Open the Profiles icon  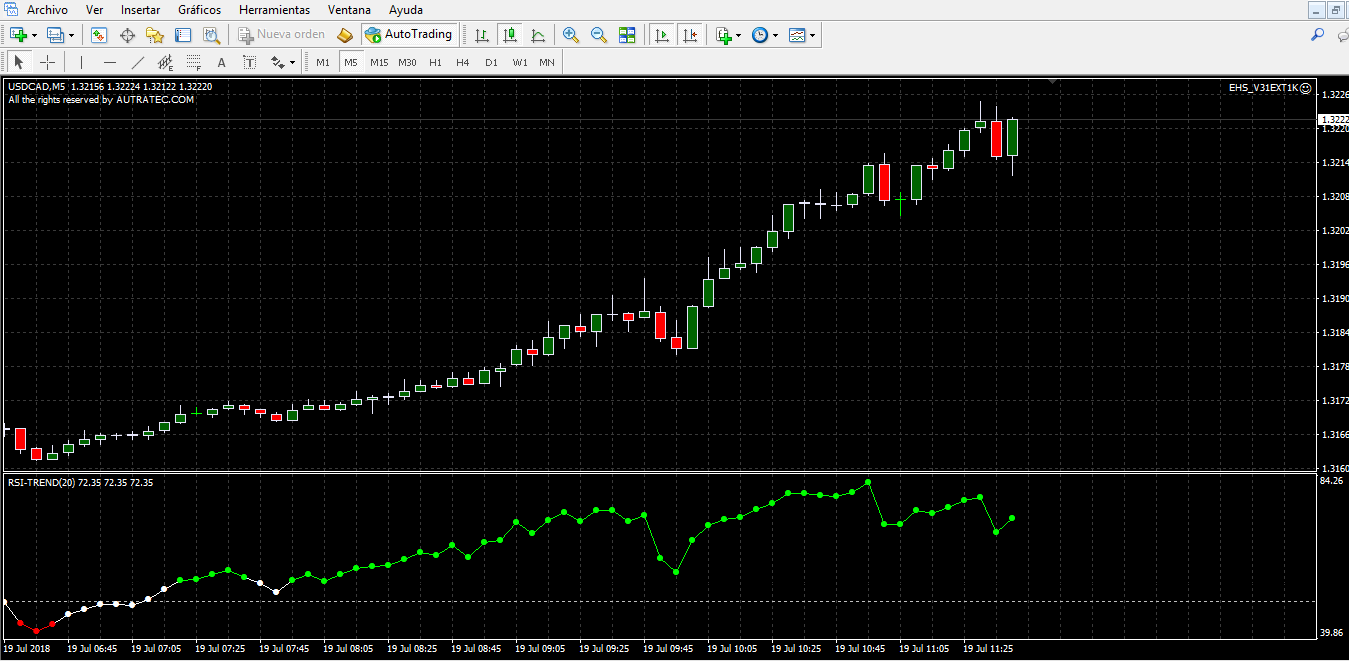56,35
